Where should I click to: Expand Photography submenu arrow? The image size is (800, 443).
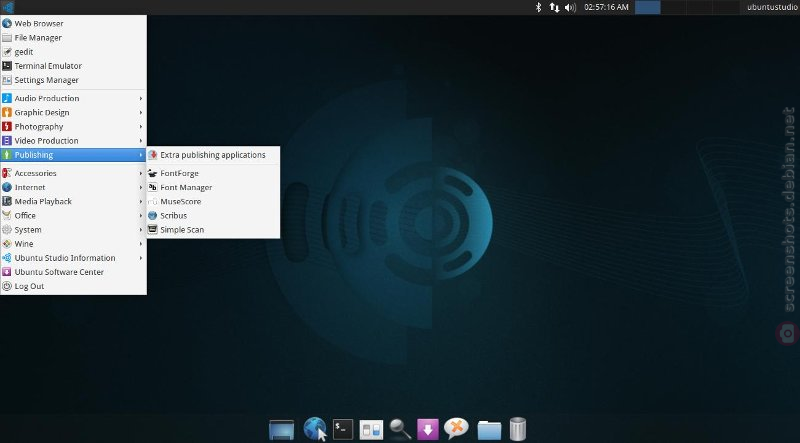(141, 127)
